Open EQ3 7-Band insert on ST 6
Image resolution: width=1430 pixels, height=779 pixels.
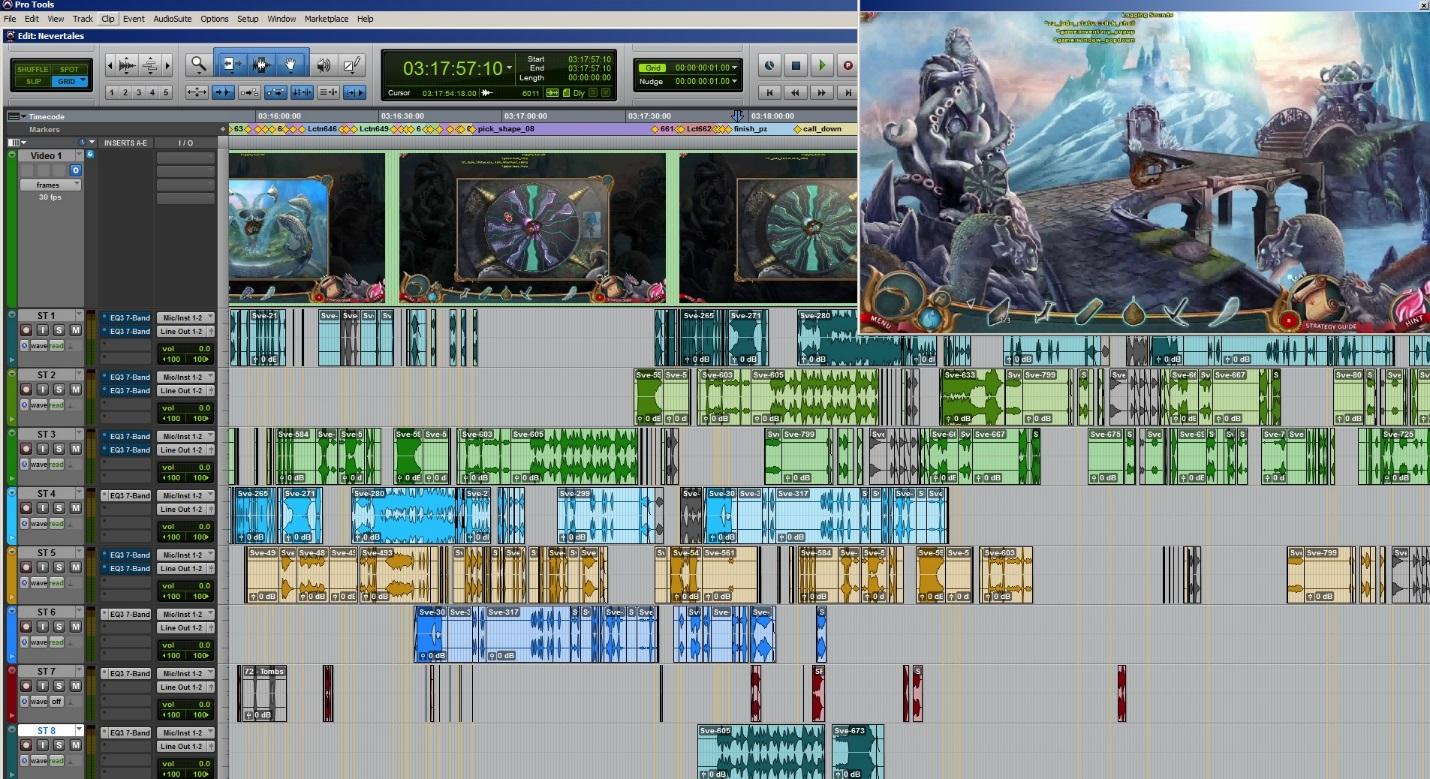(x=127, y=614)
